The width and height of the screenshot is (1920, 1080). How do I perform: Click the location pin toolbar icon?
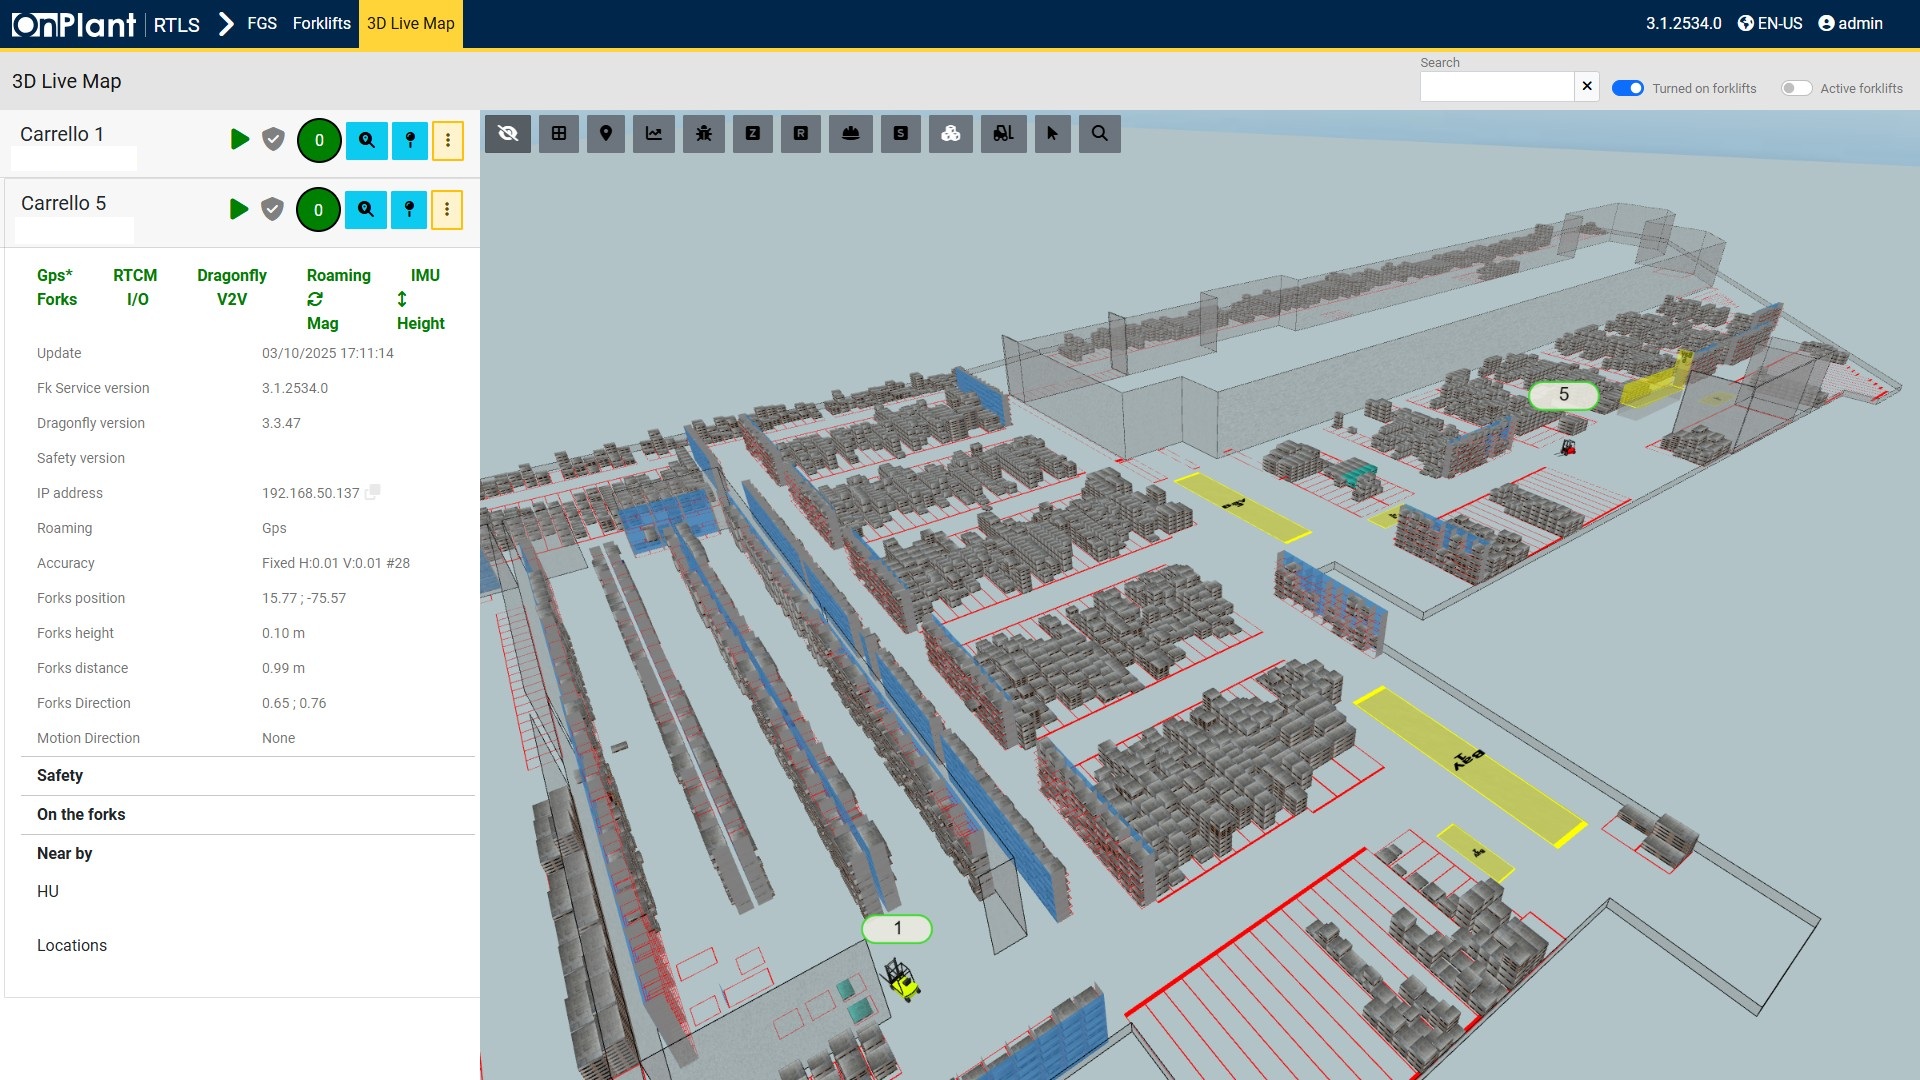click(606, 133)
